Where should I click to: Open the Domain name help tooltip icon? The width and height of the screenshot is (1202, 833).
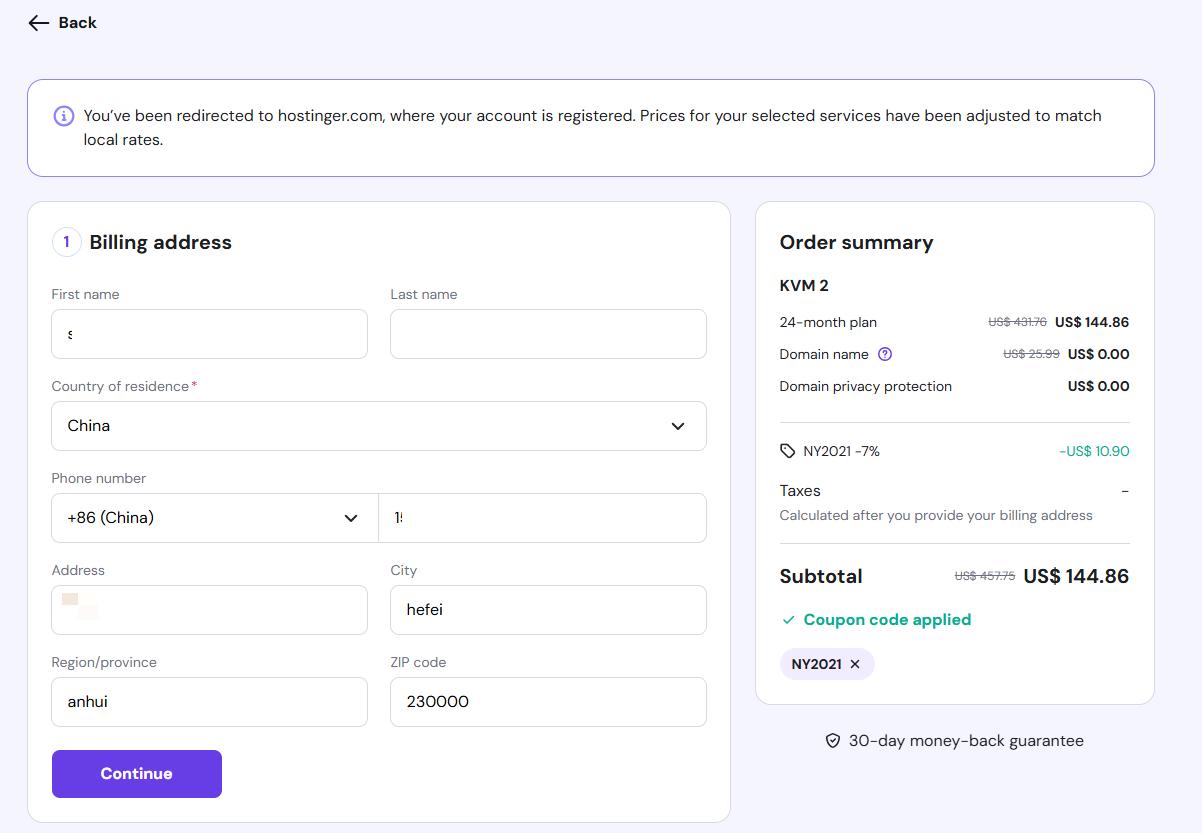884,354
